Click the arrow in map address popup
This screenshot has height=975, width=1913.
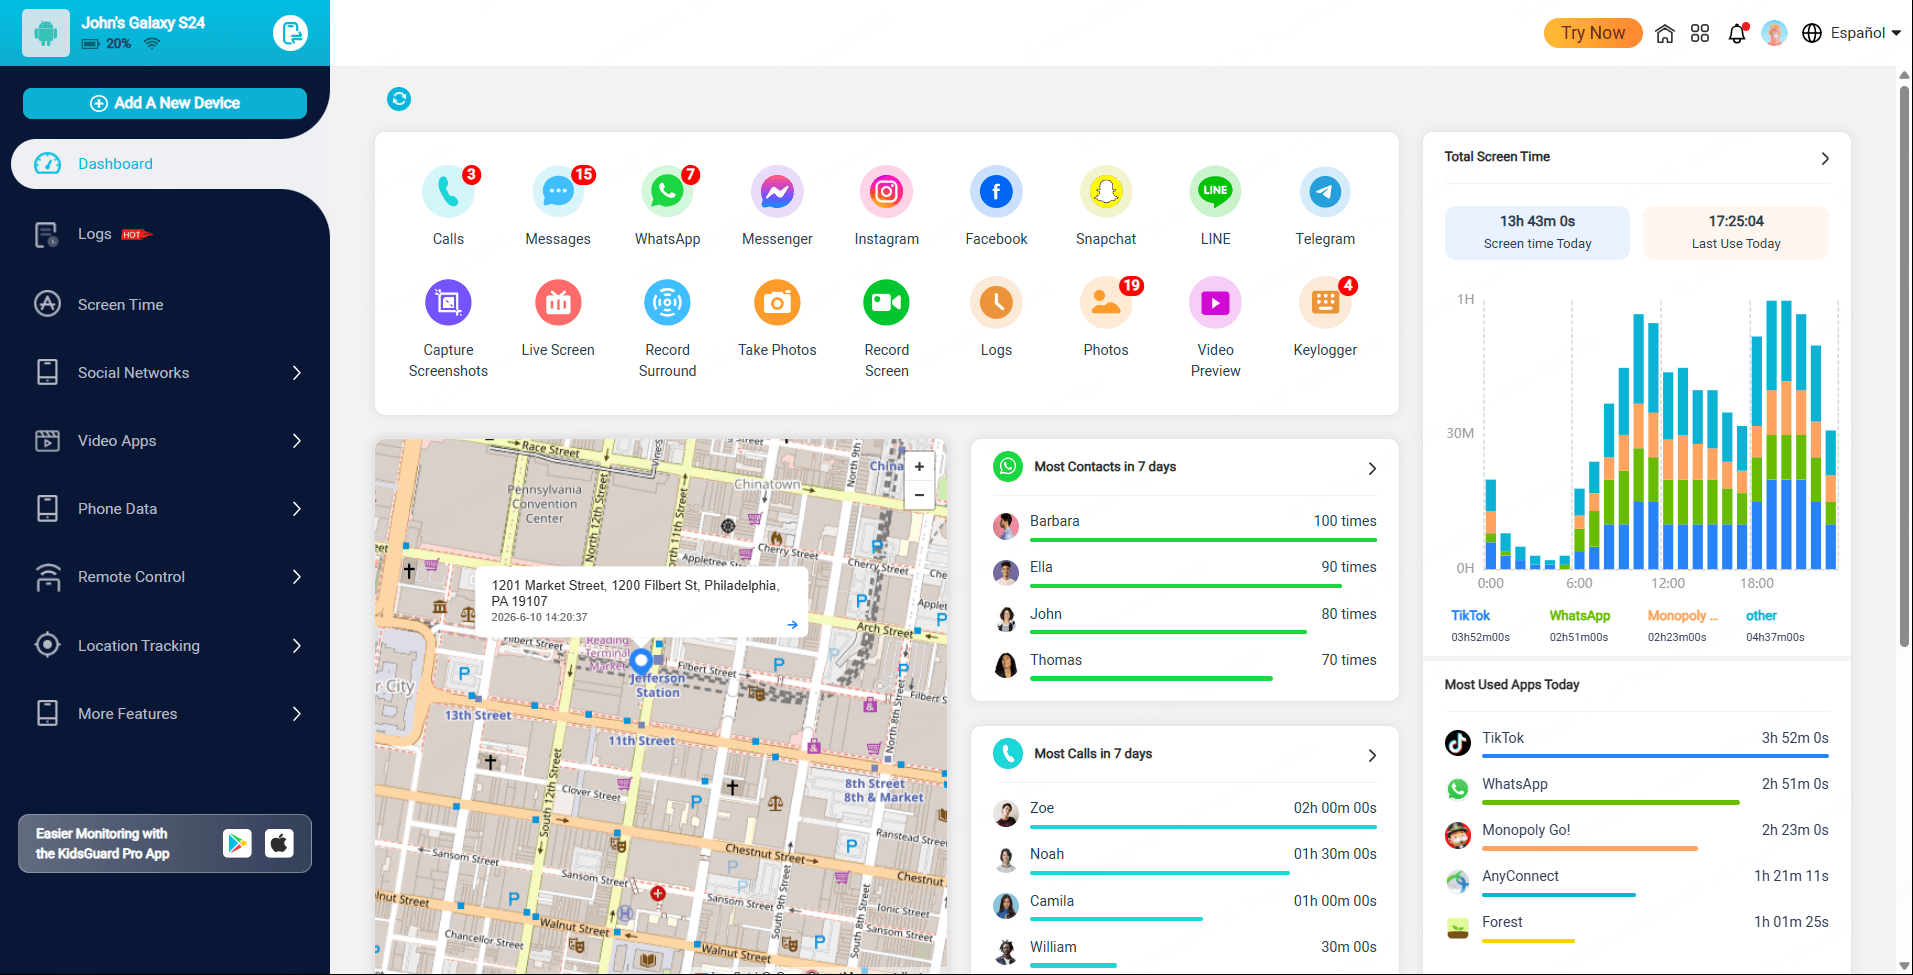[x=792, y=625]
